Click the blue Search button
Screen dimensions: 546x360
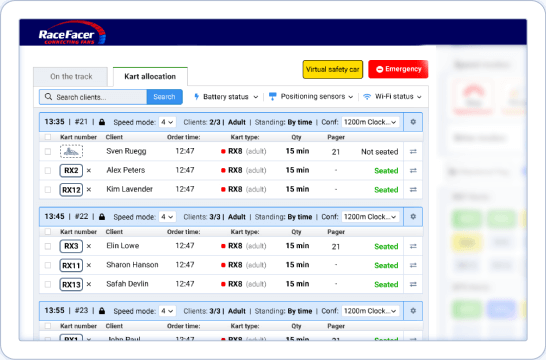click(164, 97)
